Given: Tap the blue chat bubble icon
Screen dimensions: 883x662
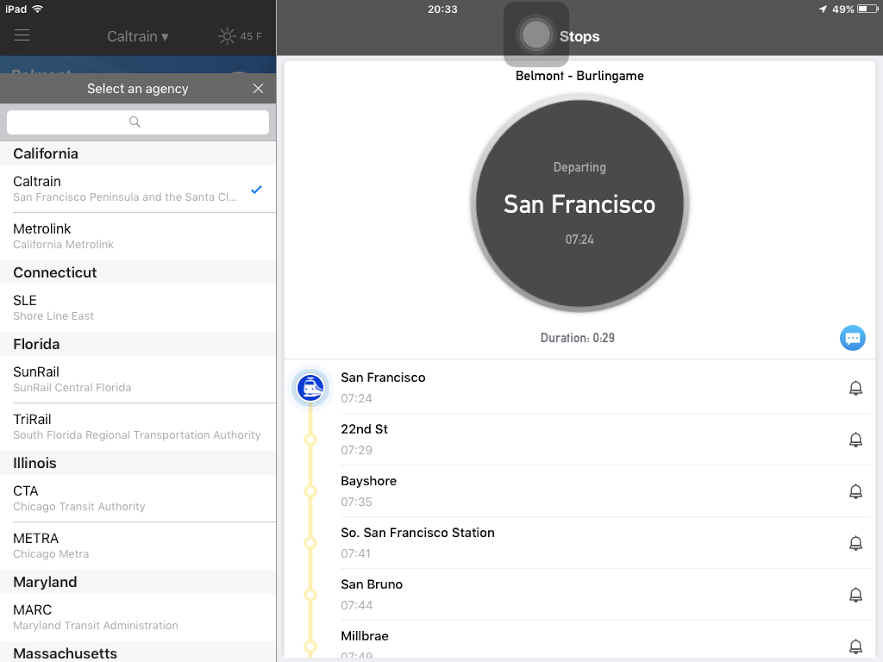Looking at the screenshot, I should pyautogui.click(x=853, y=338).
